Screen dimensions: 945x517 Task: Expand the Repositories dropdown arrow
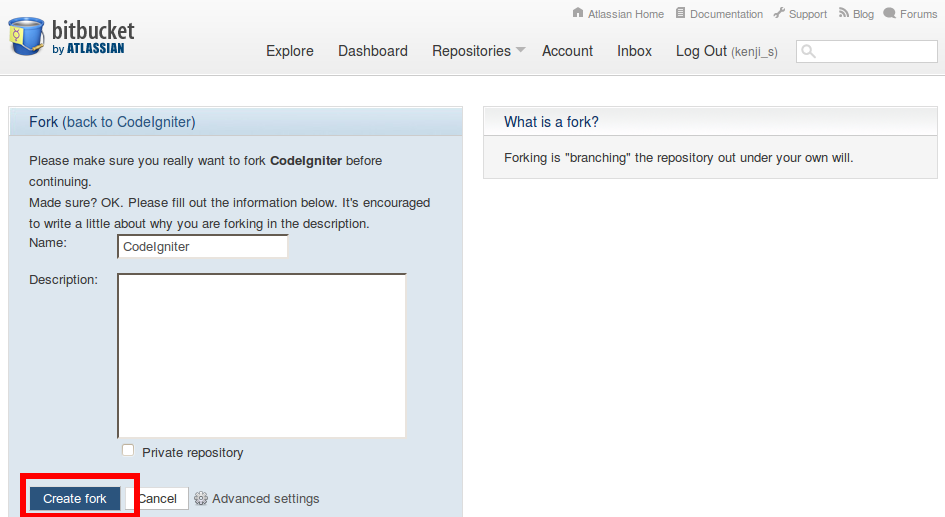521,49
